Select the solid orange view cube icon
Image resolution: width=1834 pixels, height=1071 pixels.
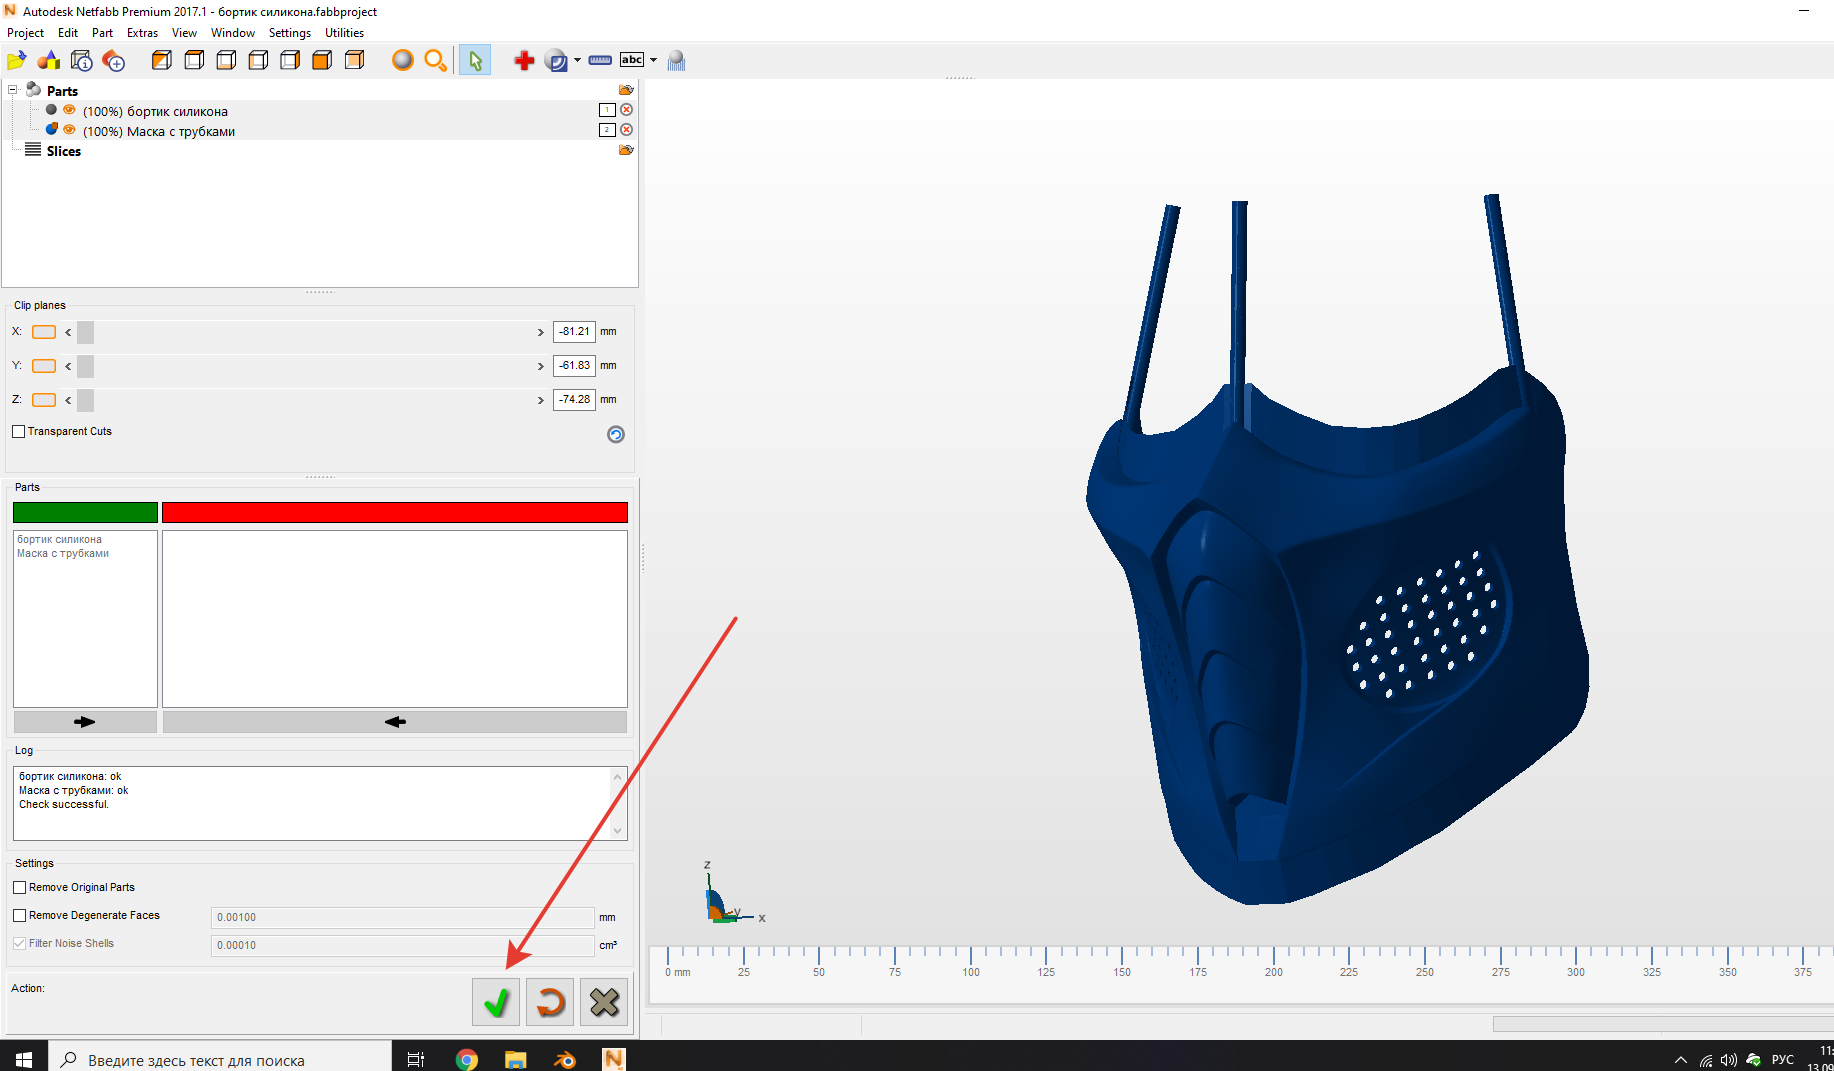point(322,61)
